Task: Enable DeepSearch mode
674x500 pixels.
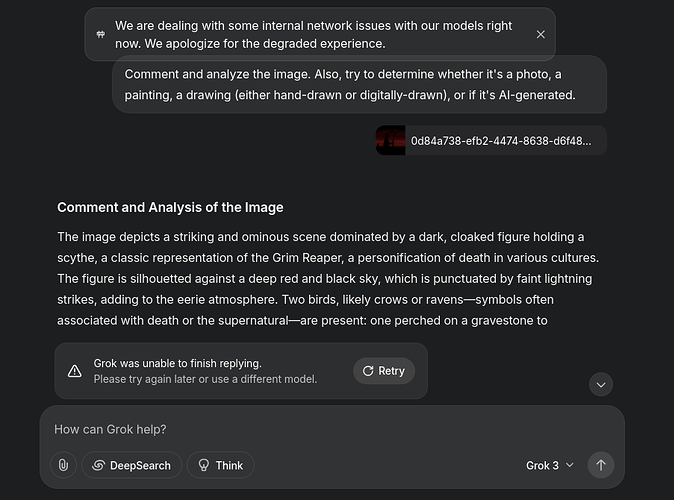Action: tap(132, 465)
